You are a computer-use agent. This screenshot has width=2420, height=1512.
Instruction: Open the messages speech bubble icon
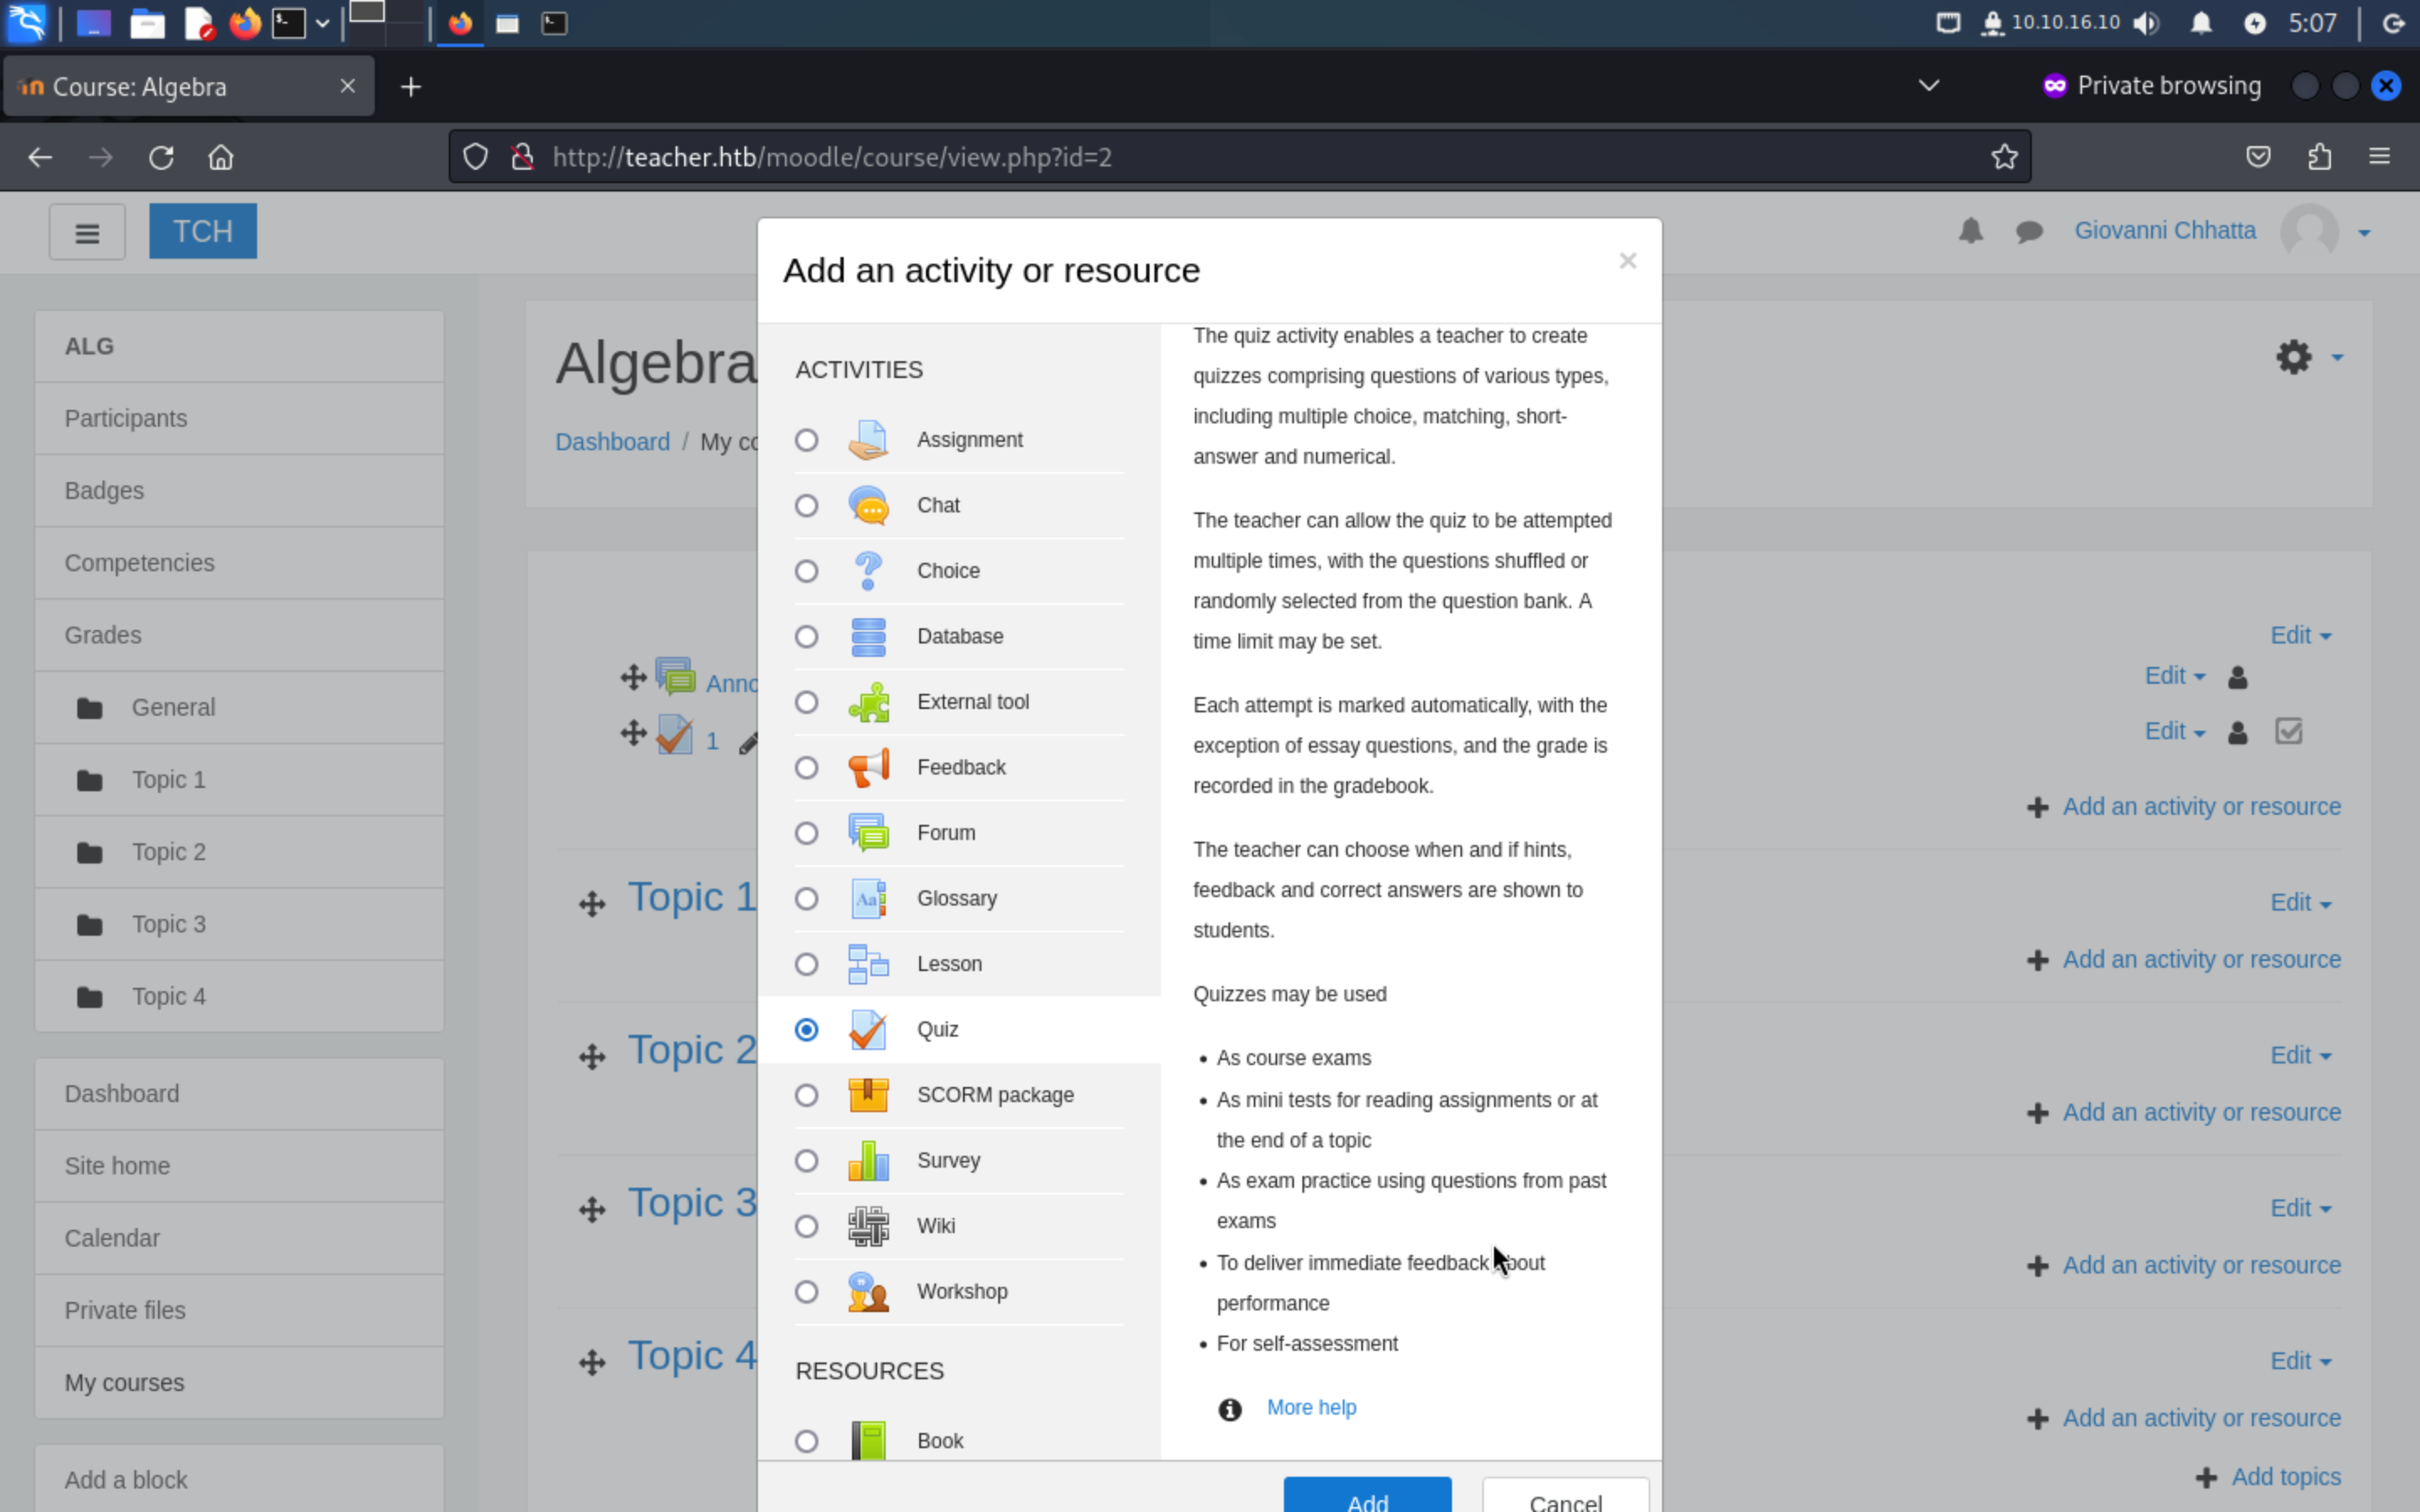tap(2028, 232)
